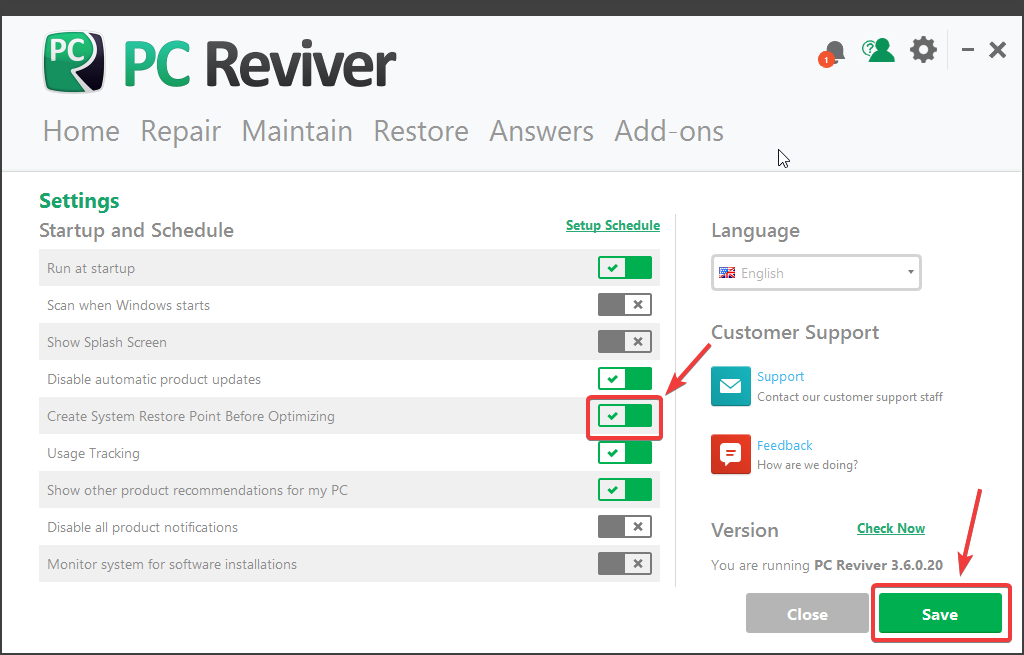Click the 'PC Reviver 3.6.0.20' version text
The height and width of the screenshot is (655, 1024).
(x=878, y=565)
